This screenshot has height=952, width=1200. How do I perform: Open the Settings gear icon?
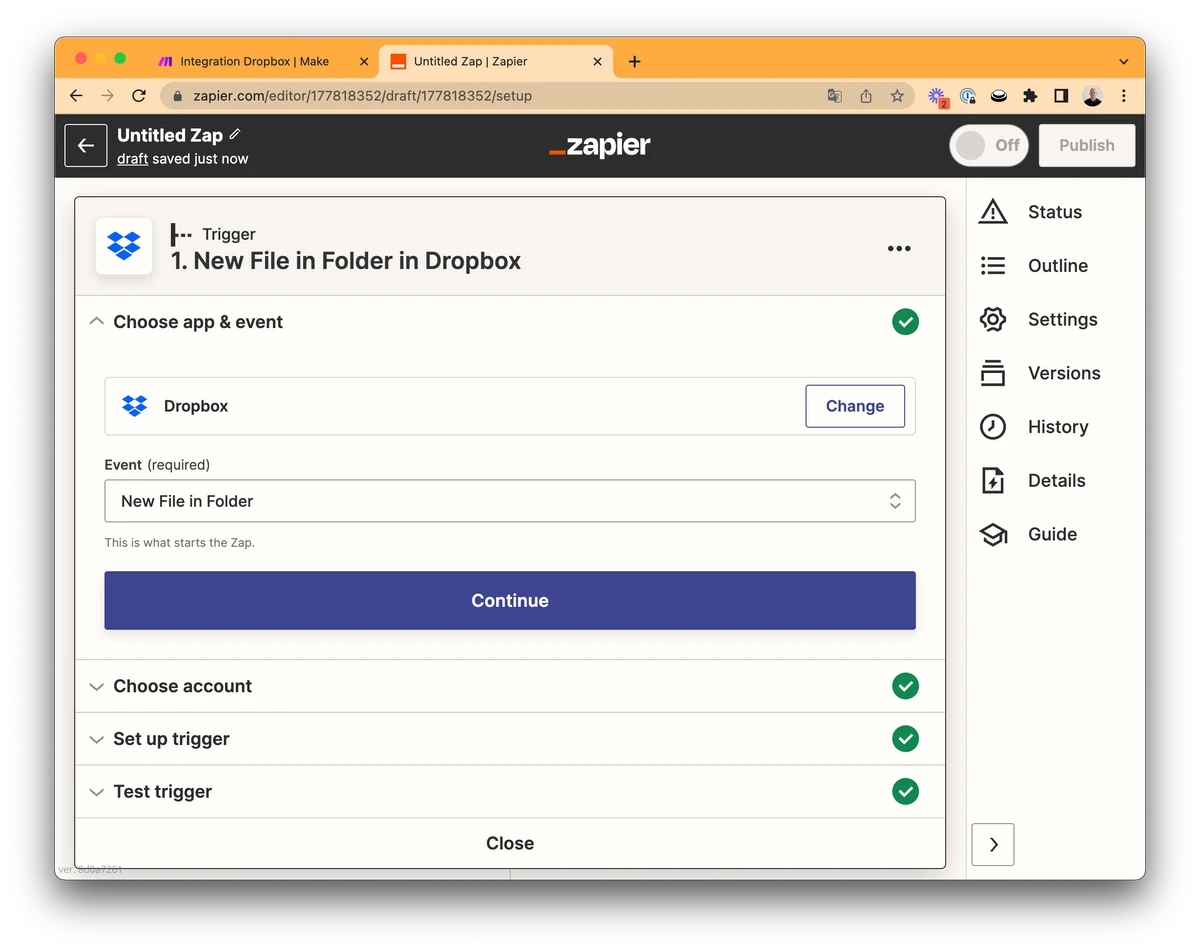point(992,319)
